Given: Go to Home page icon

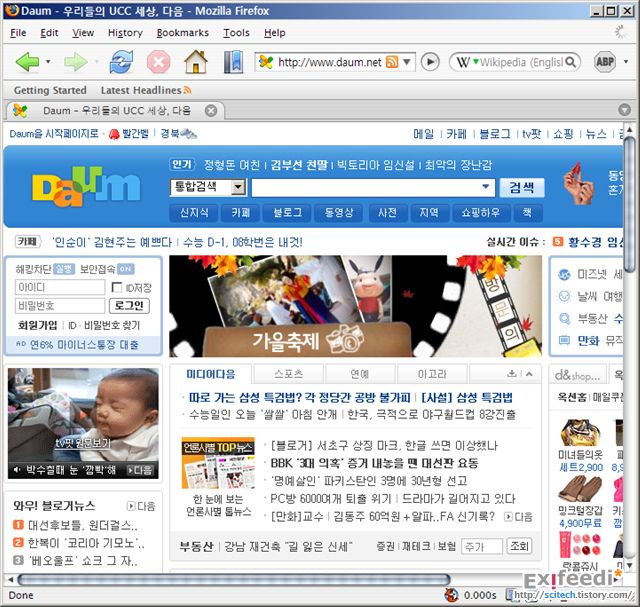Looking at the screenshot, I should (196, 62).
